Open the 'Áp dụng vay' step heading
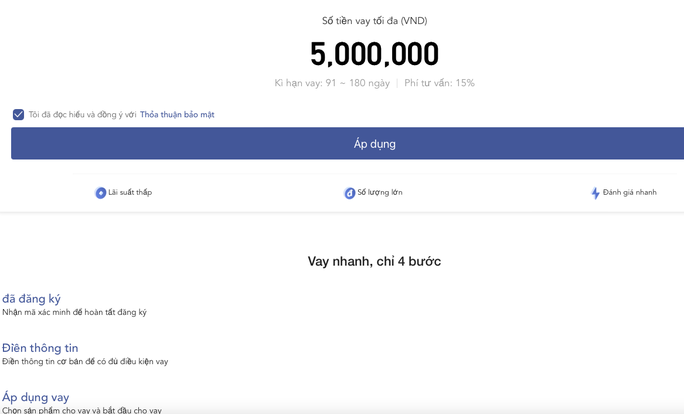Viewport: 684px width, 414px height. (36, 397)
